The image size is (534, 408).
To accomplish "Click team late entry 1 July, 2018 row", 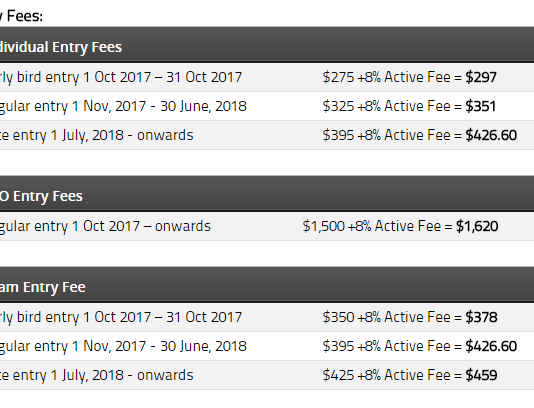I will (267, 375).
